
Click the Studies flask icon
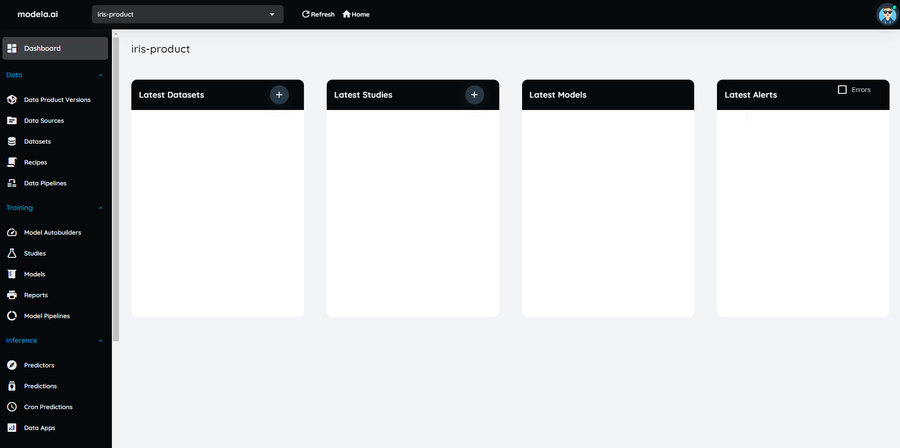(x=12, y=254)
